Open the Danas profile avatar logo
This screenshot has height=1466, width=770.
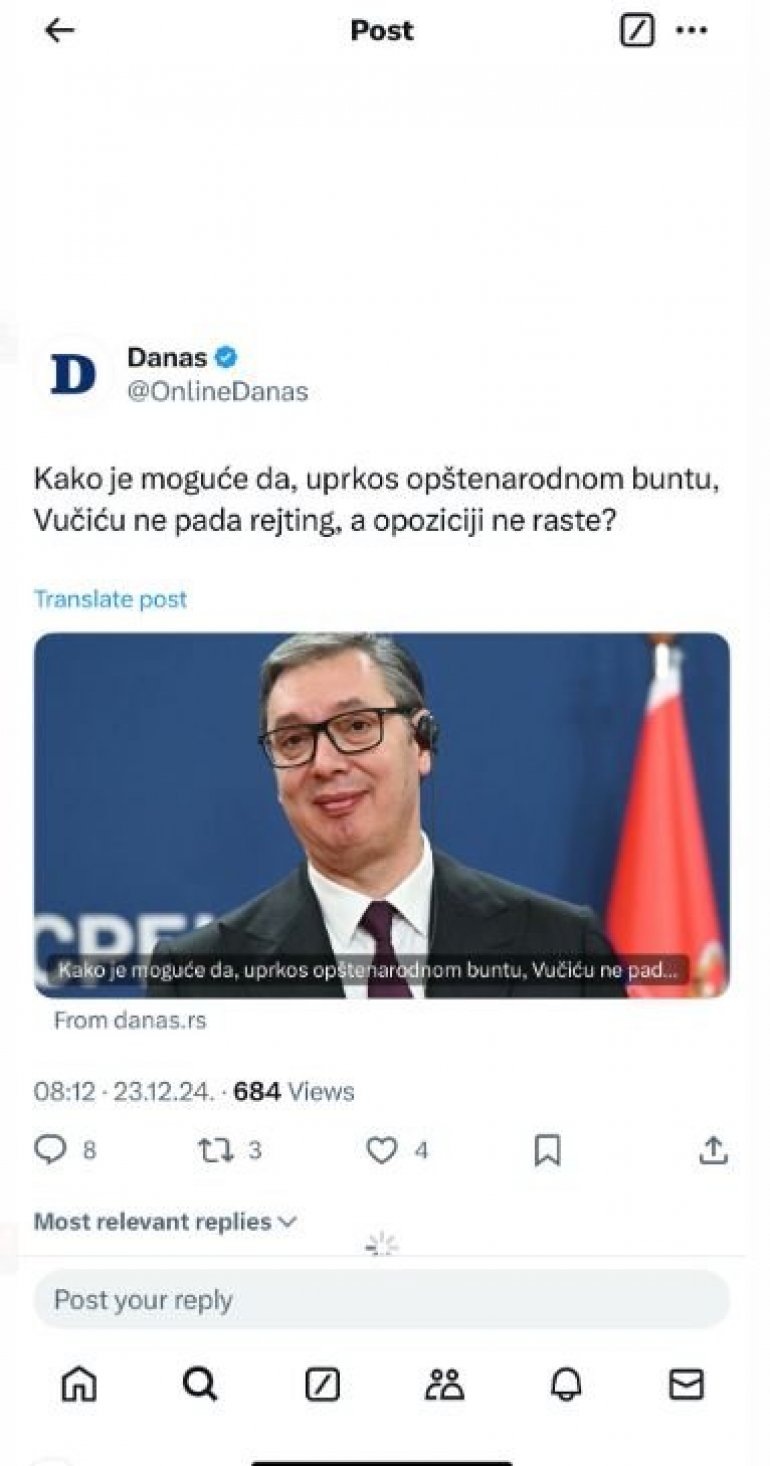[x=72, y=374]
